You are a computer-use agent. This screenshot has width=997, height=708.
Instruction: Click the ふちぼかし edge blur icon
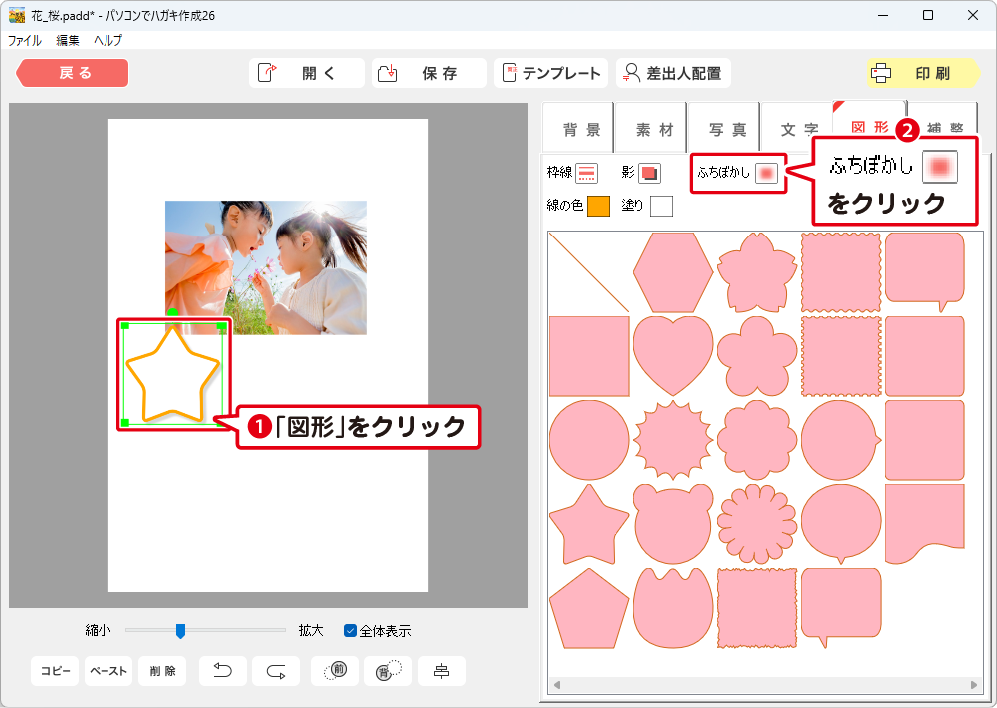766,173
